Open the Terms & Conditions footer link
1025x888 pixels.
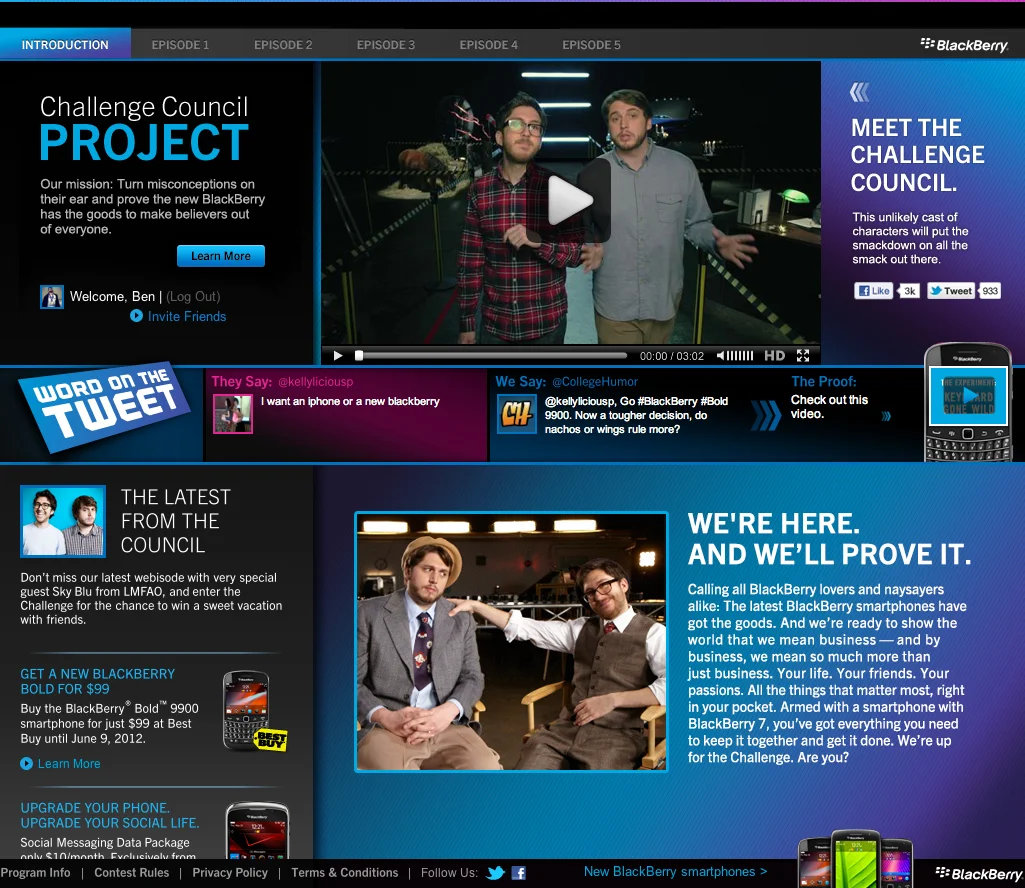pos(344,873)
